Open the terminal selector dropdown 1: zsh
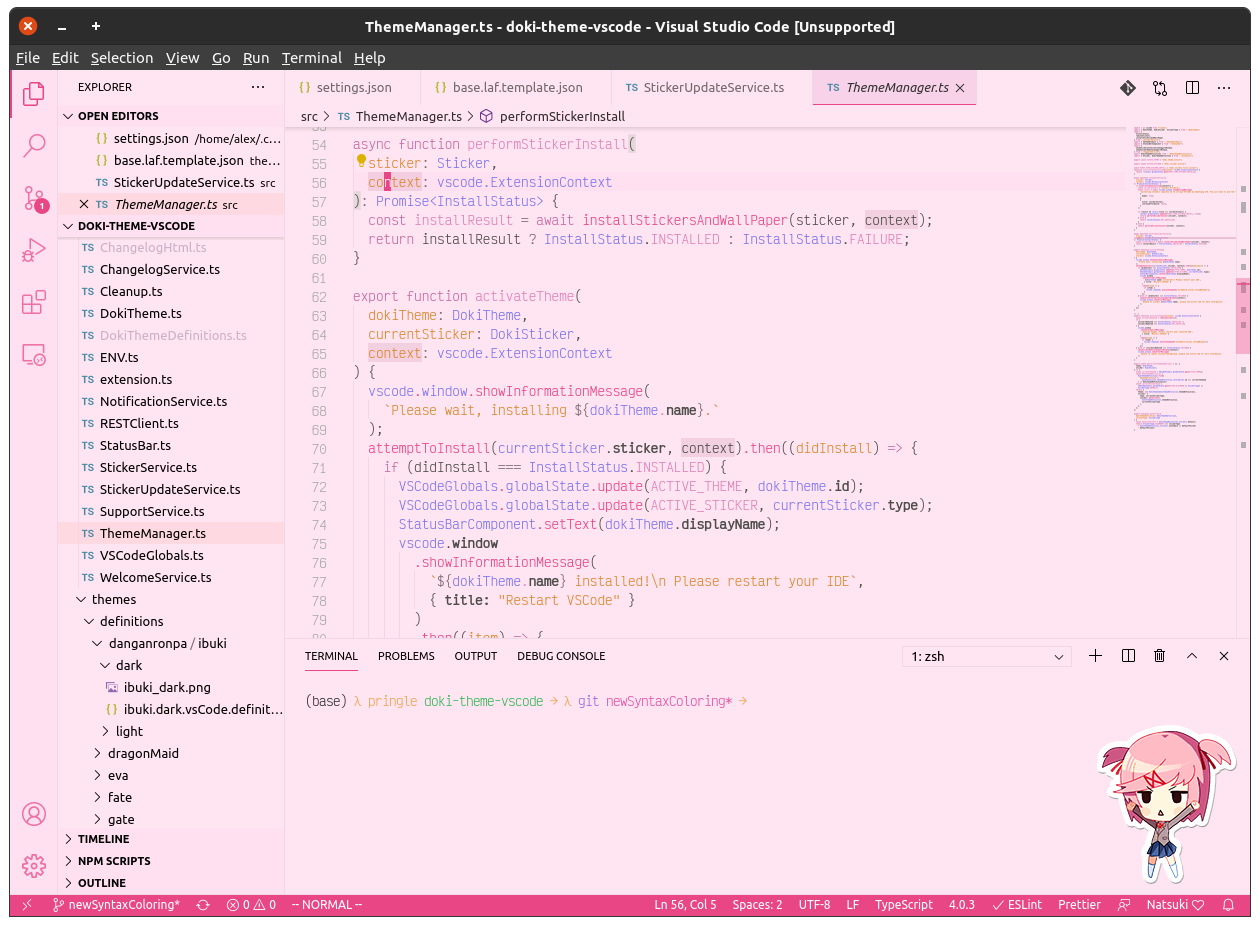Screen dimensions: 1260x926 point(986,657)
